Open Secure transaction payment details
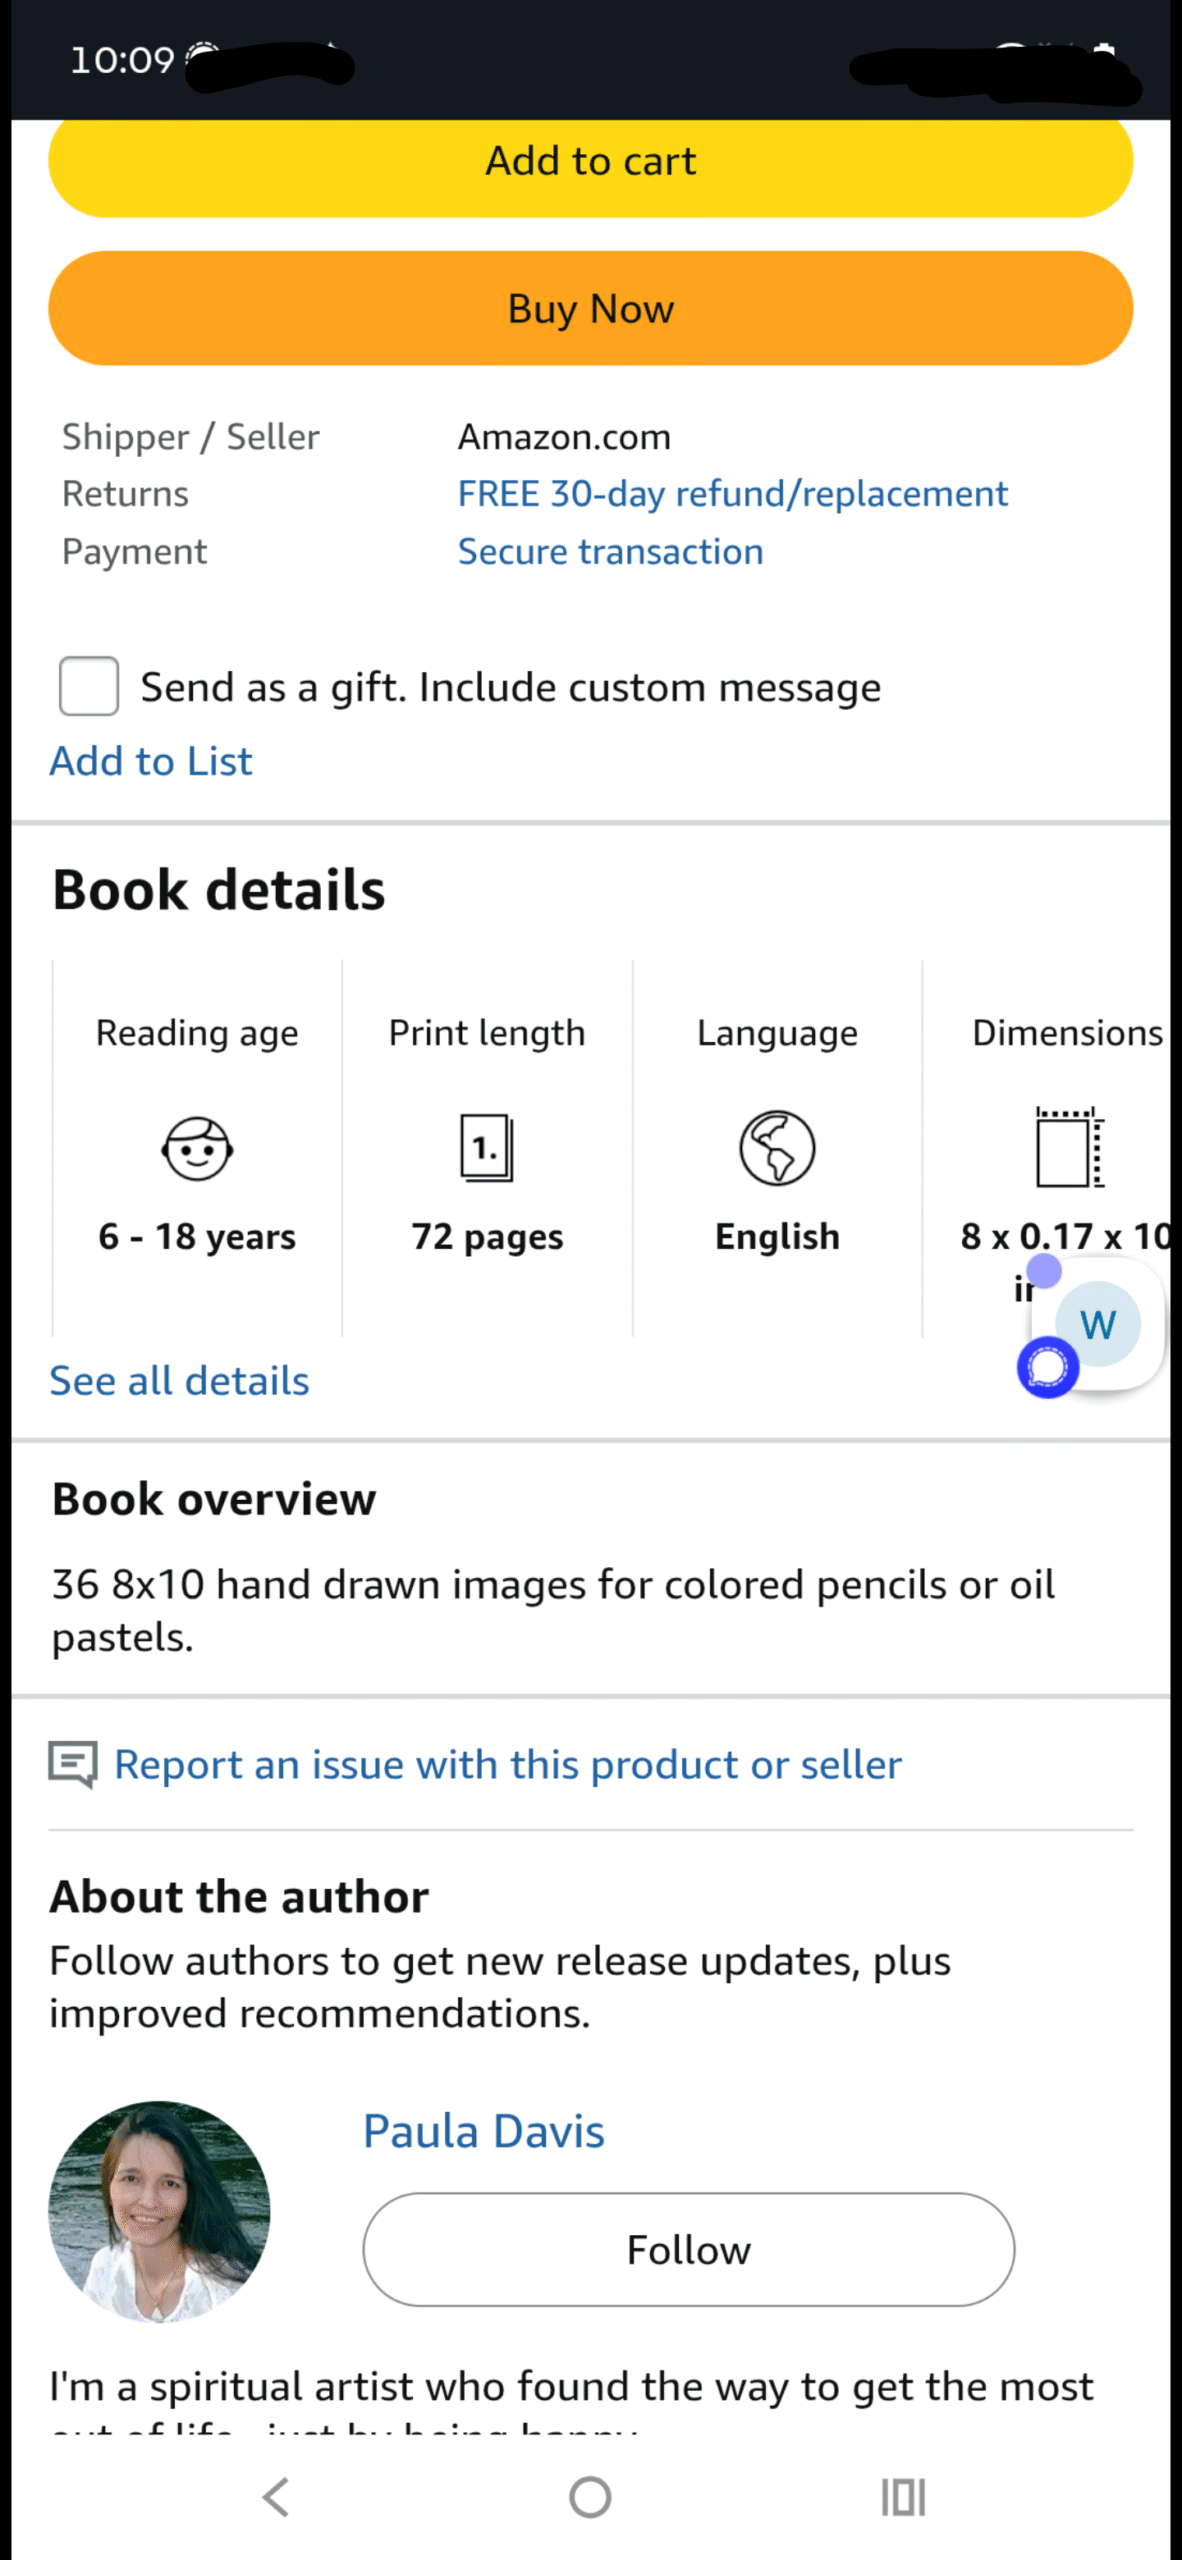1182x2560 pixels. (610, 552)
